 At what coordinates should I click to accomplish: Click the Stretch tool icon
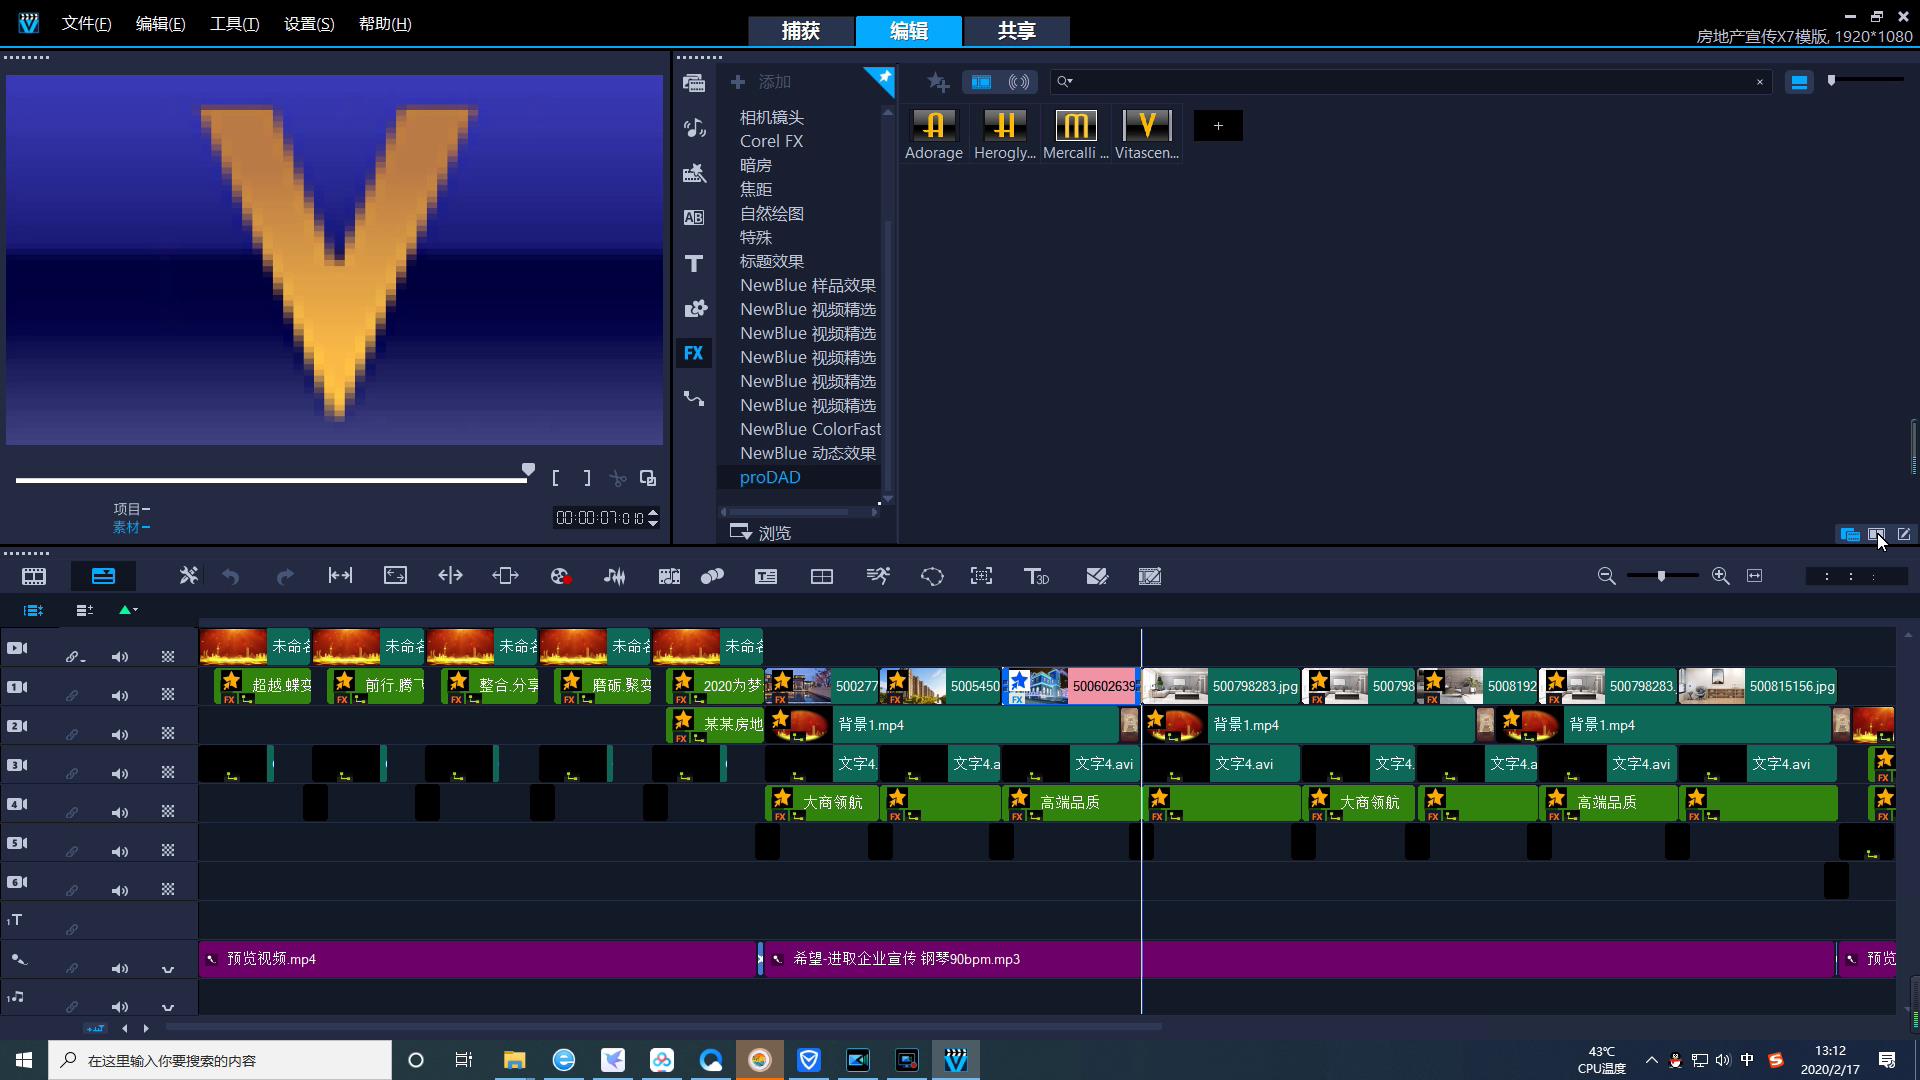395,576
